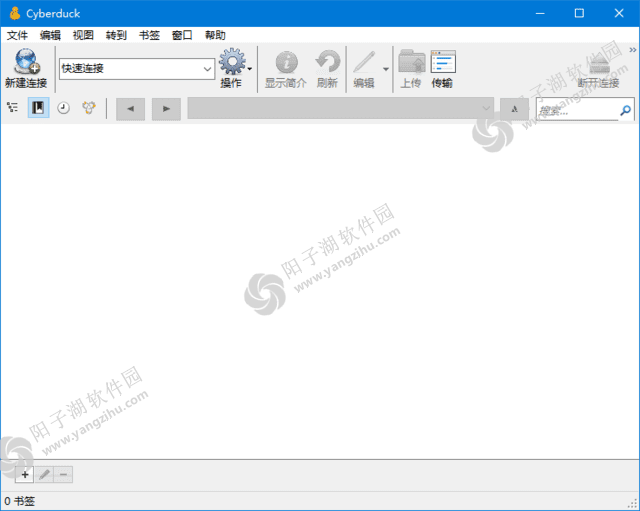Viewport: 640px width, 511px height.
Task: Click the '0 书签' status bar text
Action: (20, 501)
